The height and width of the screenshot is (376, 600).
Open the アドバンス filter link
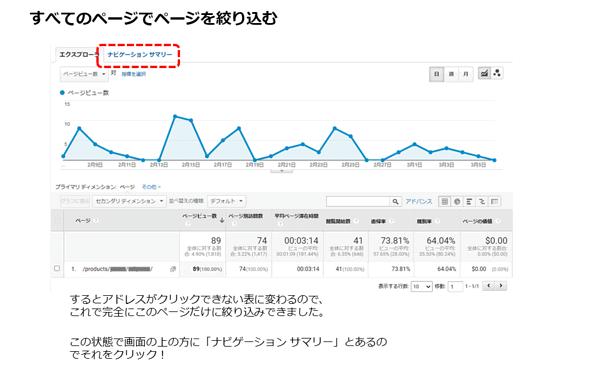click(x=419, y=201)
